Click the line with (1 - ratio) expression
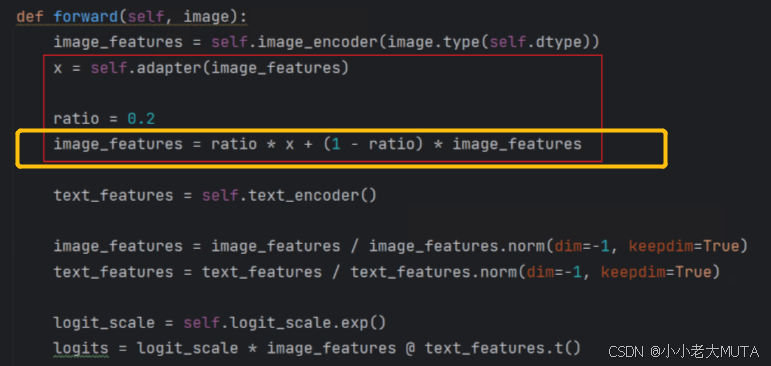Image resolution: width=771 pixels, height=366 pixels. 318,144
